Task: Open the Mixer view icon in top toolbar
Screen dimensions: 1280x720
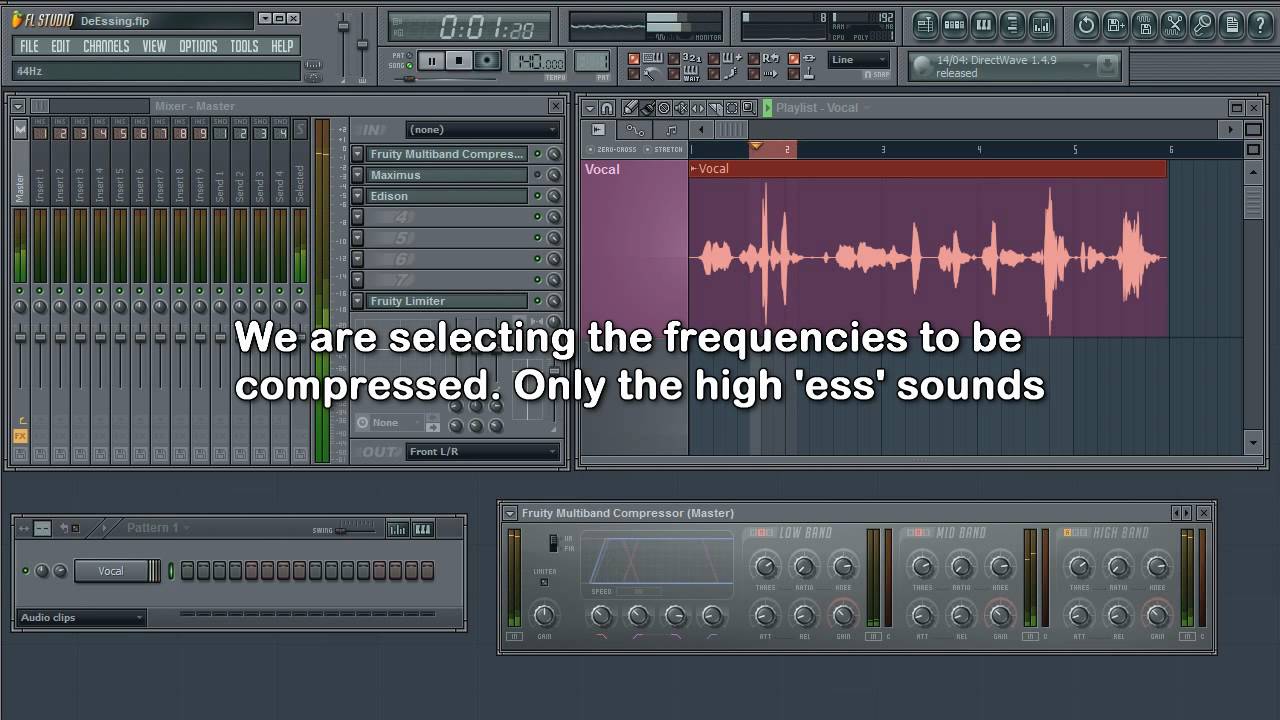Action: coord(1041,25)
